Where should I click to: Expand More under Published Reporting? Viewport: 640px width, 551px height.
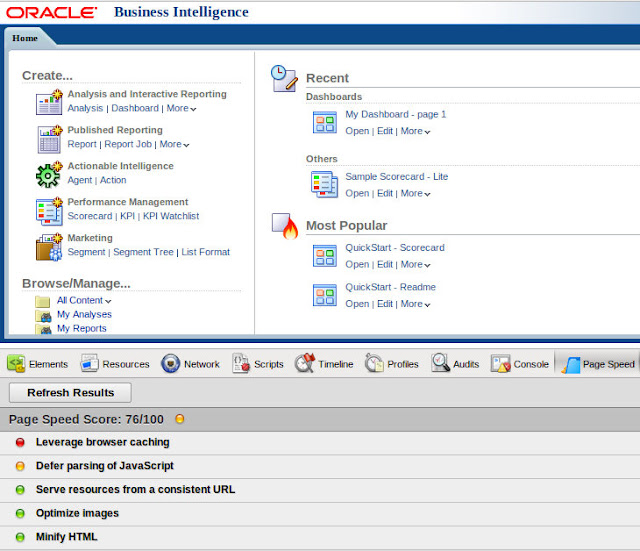point(174,144)
